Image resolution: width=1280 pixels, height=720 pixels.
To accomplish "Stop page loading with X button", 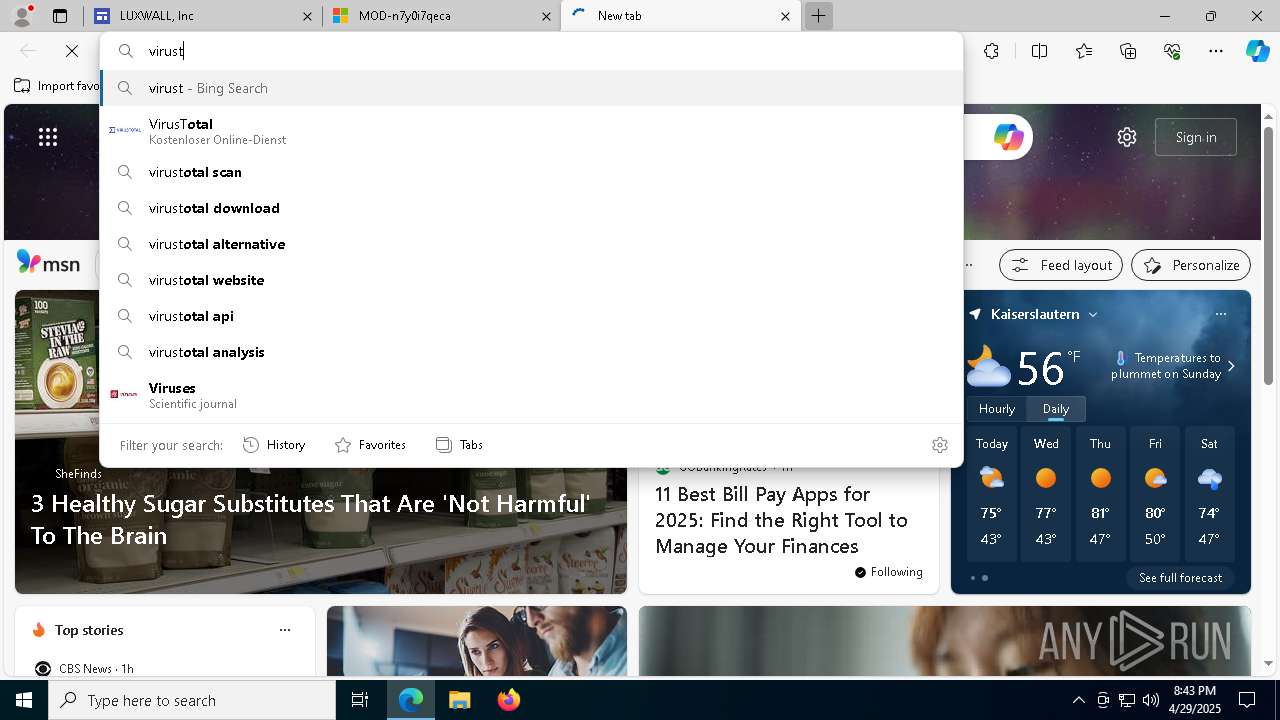I will point(72,51).
